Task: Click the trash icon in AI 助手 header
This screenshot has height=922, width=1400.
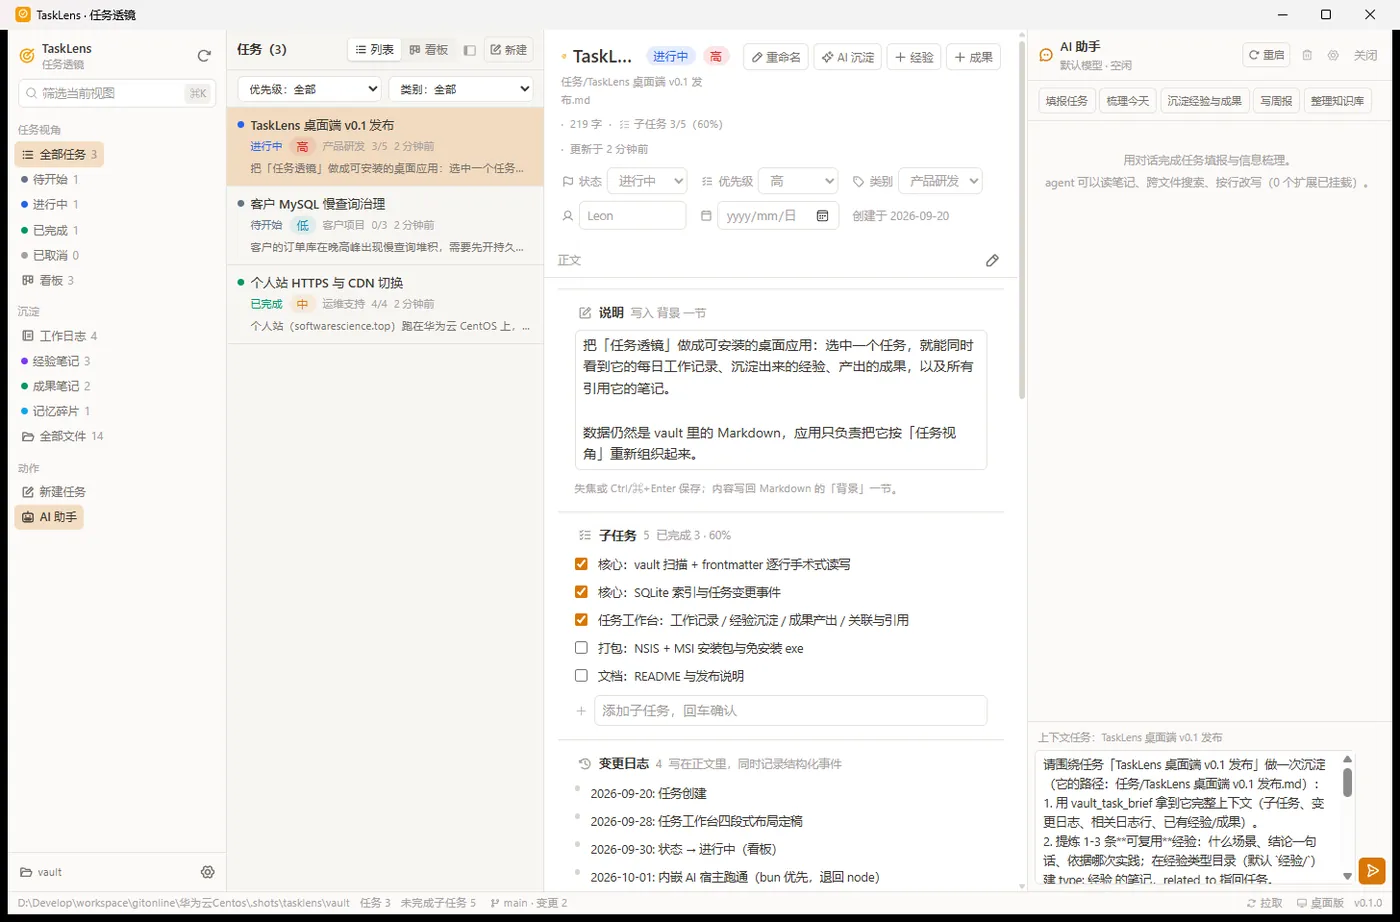Action: pyautogui.click(x=1307, y=56)
